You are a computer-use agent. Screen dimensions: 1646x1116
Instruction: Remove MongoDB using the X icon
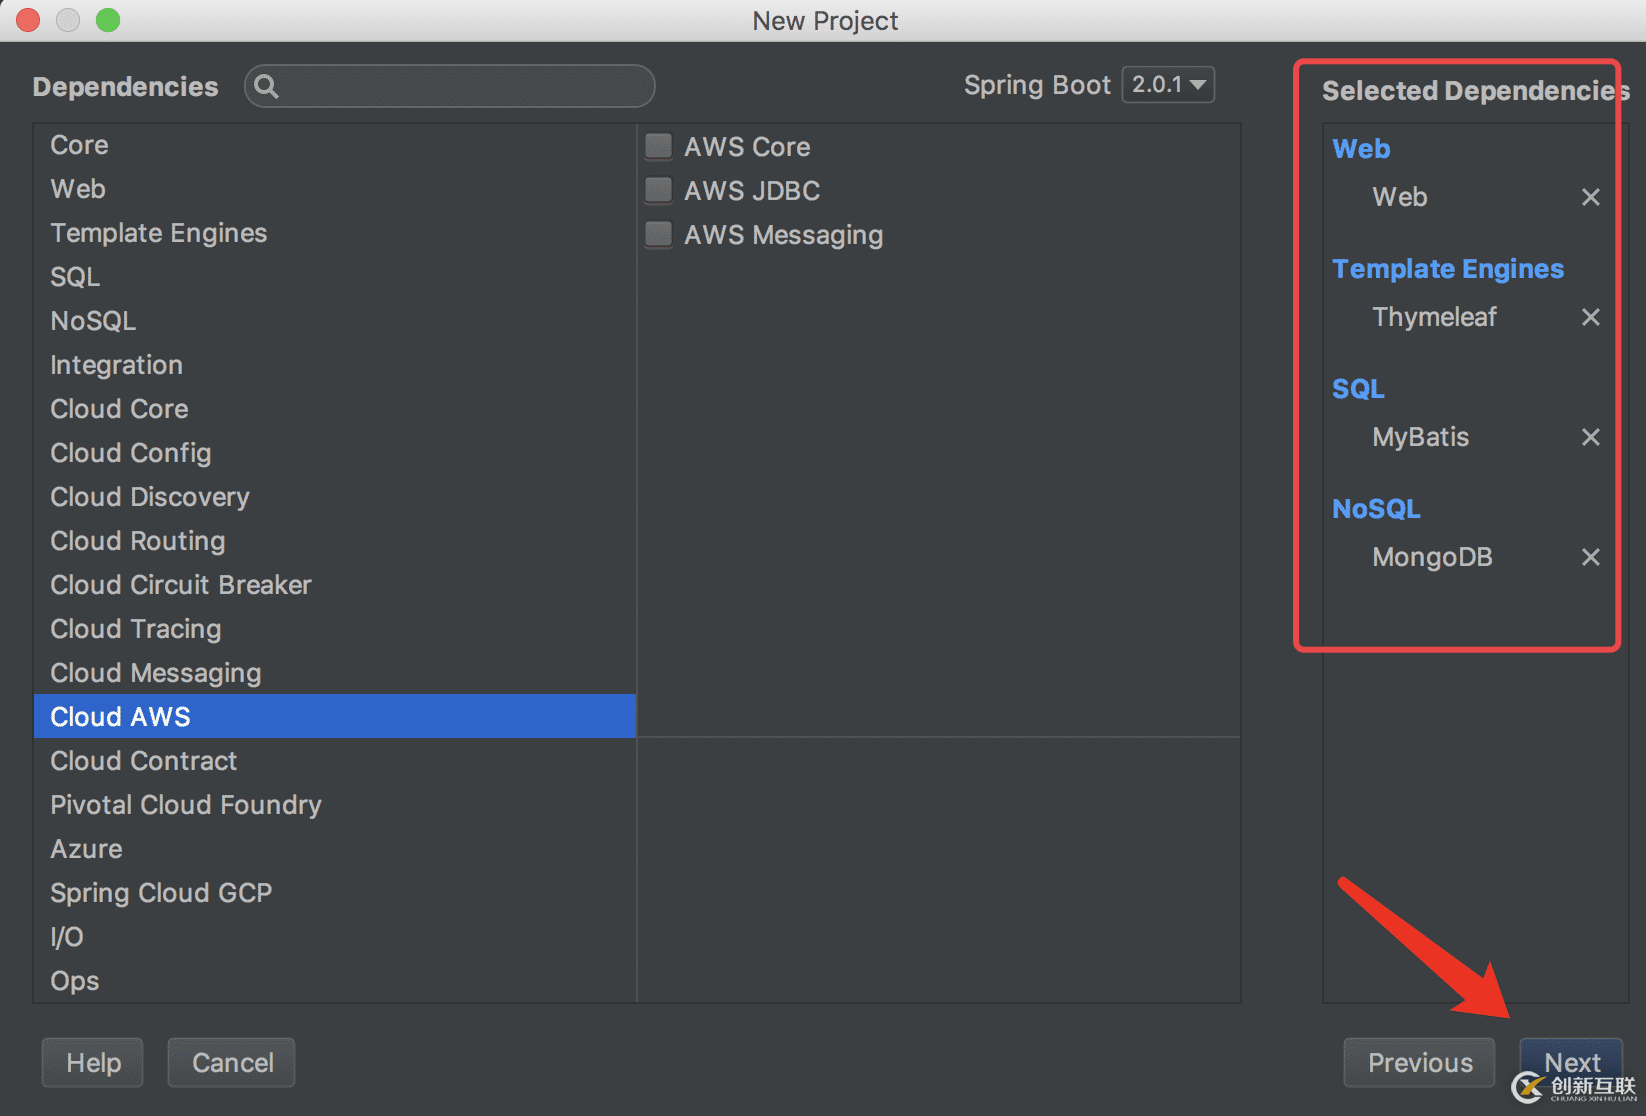coord(1590,557)
